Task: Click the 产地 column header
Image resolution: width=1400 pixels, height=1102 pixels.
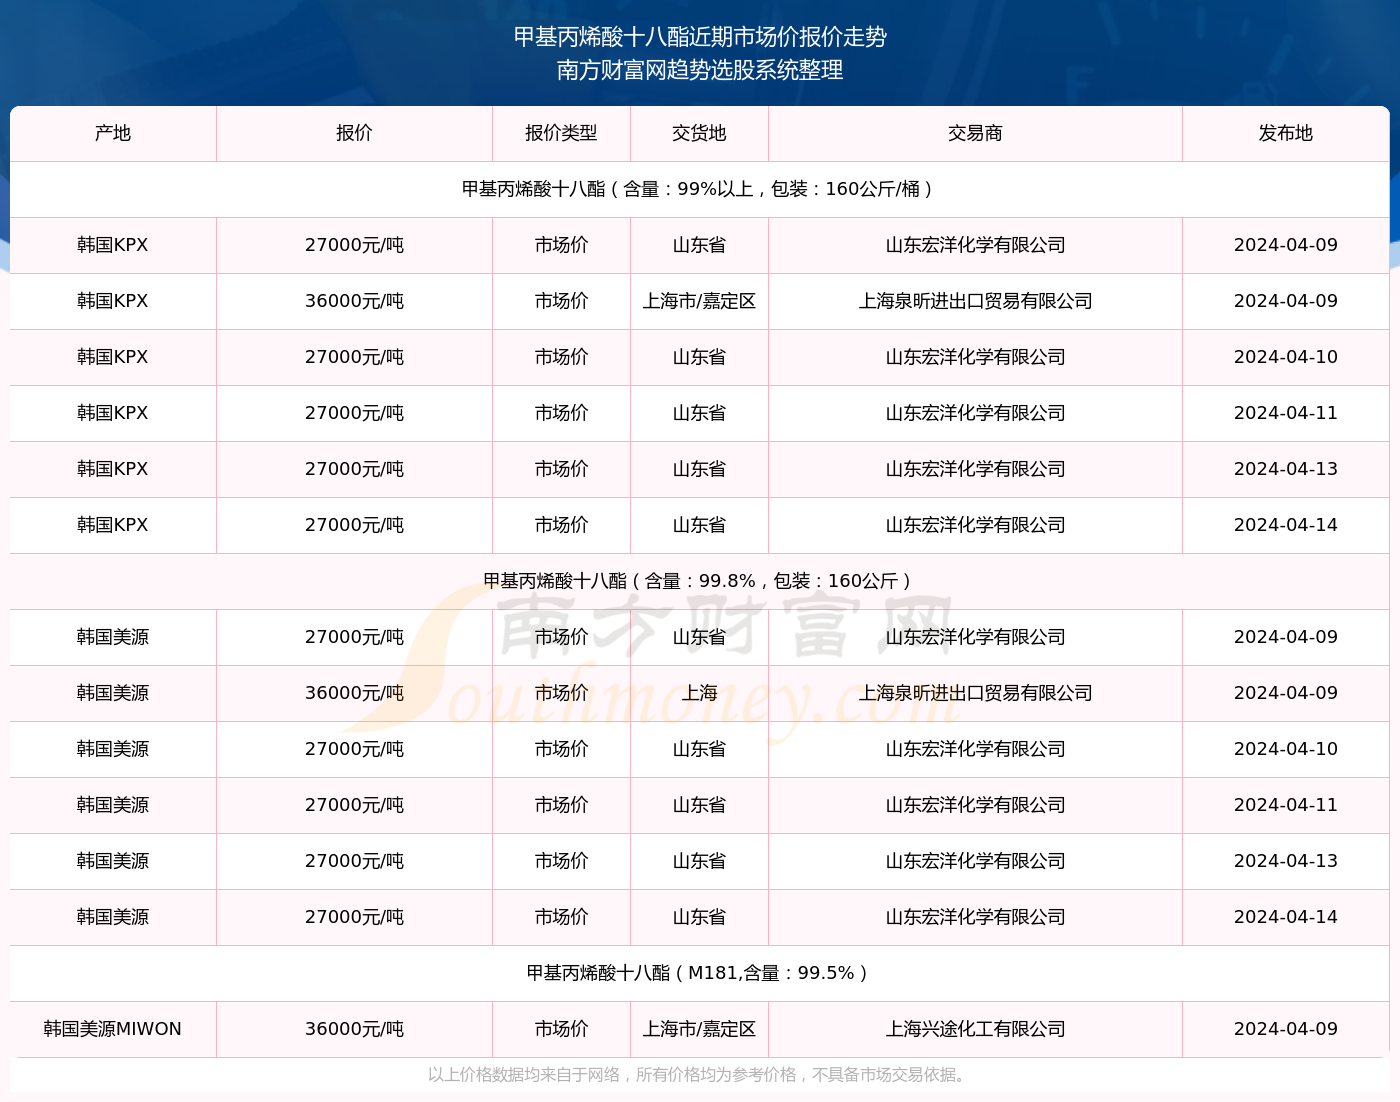Action: [x=113, y=133]
